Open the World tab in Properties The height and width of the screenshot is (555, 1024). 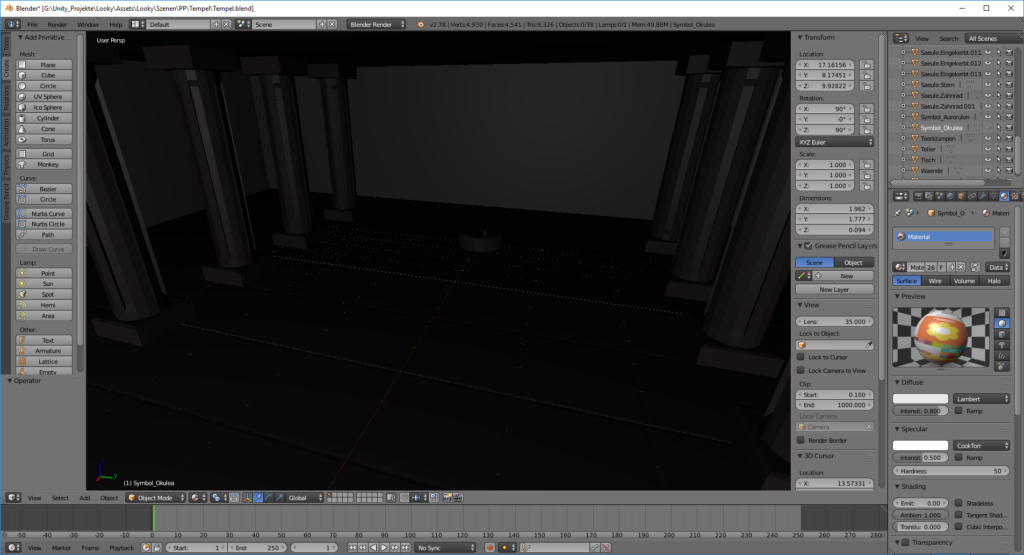[950, 196]
